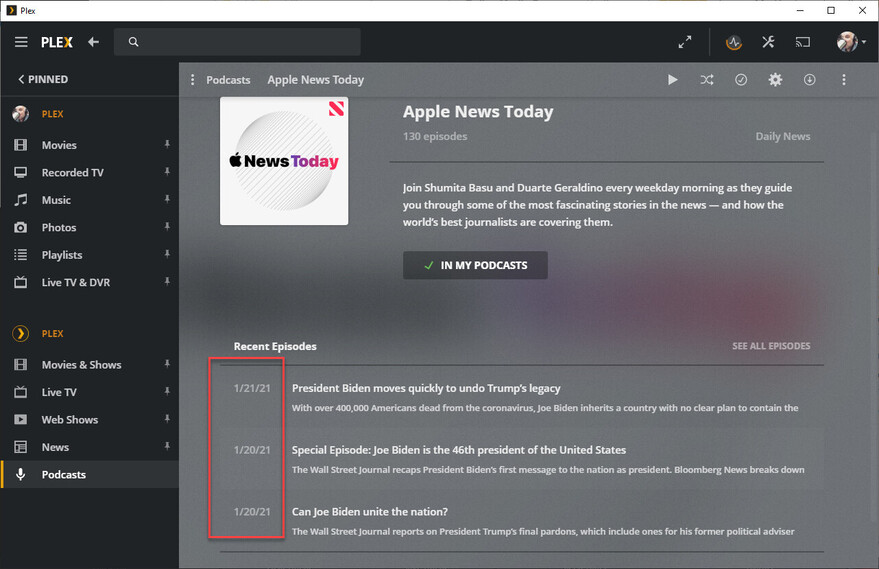
Task: Unpin the Photos library
Action: [167, 227]
